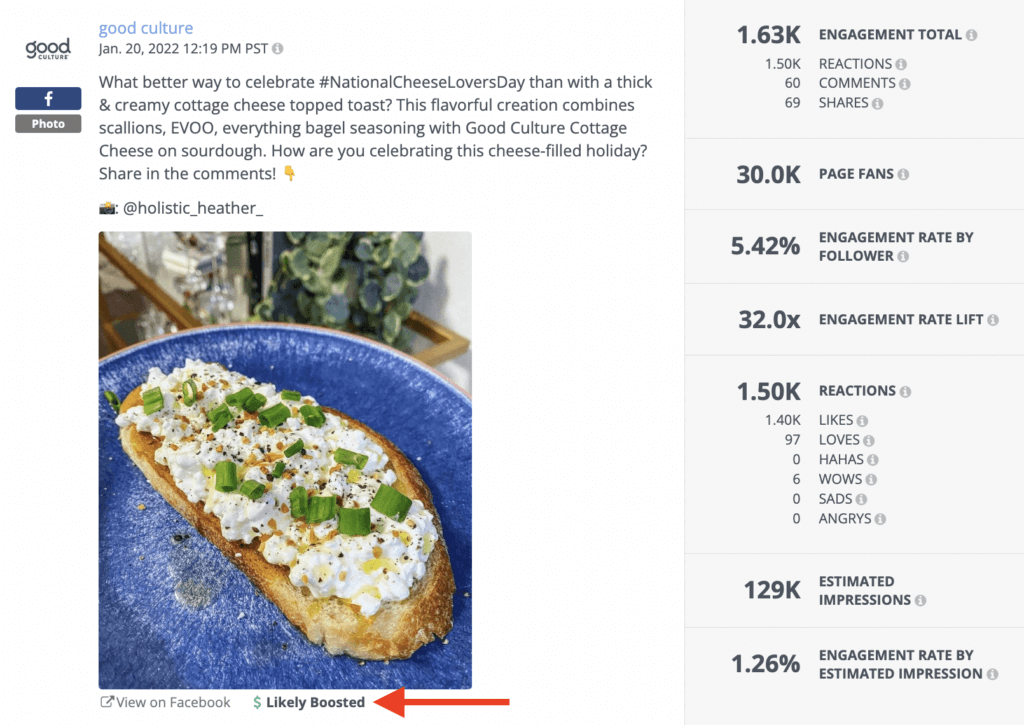Open the info tooltip beside Comments count
This screenshot has width=1024, height=725.
tap(905, 83)
